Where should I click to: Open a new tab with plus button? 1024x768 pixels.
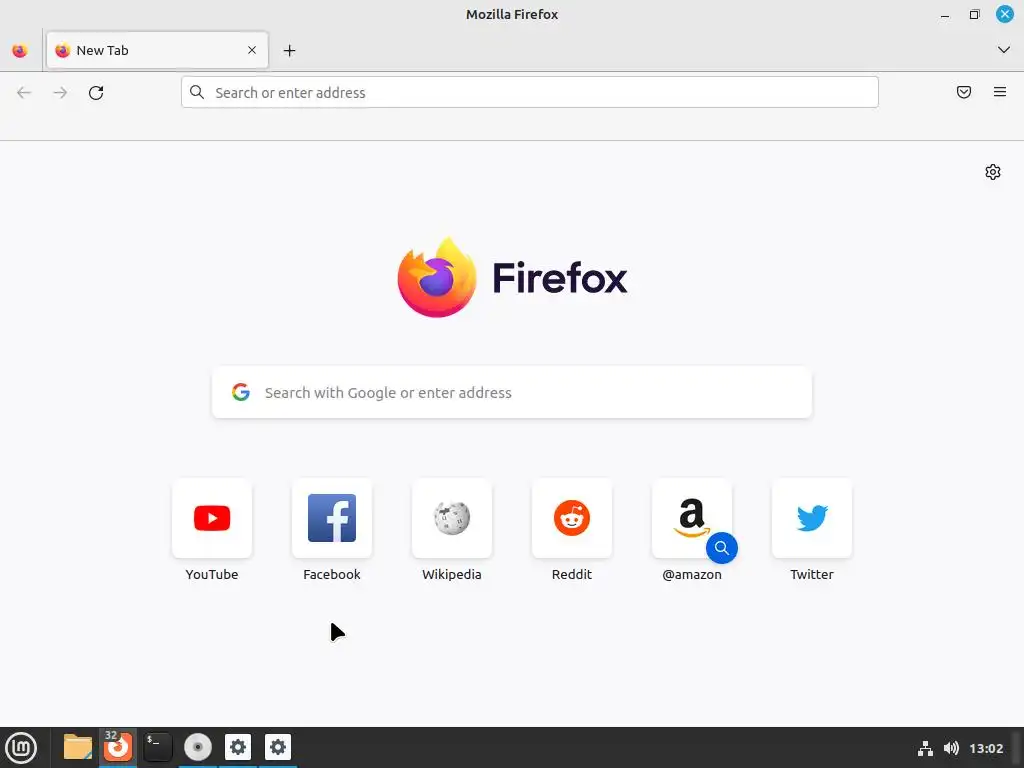click(289, 50)
